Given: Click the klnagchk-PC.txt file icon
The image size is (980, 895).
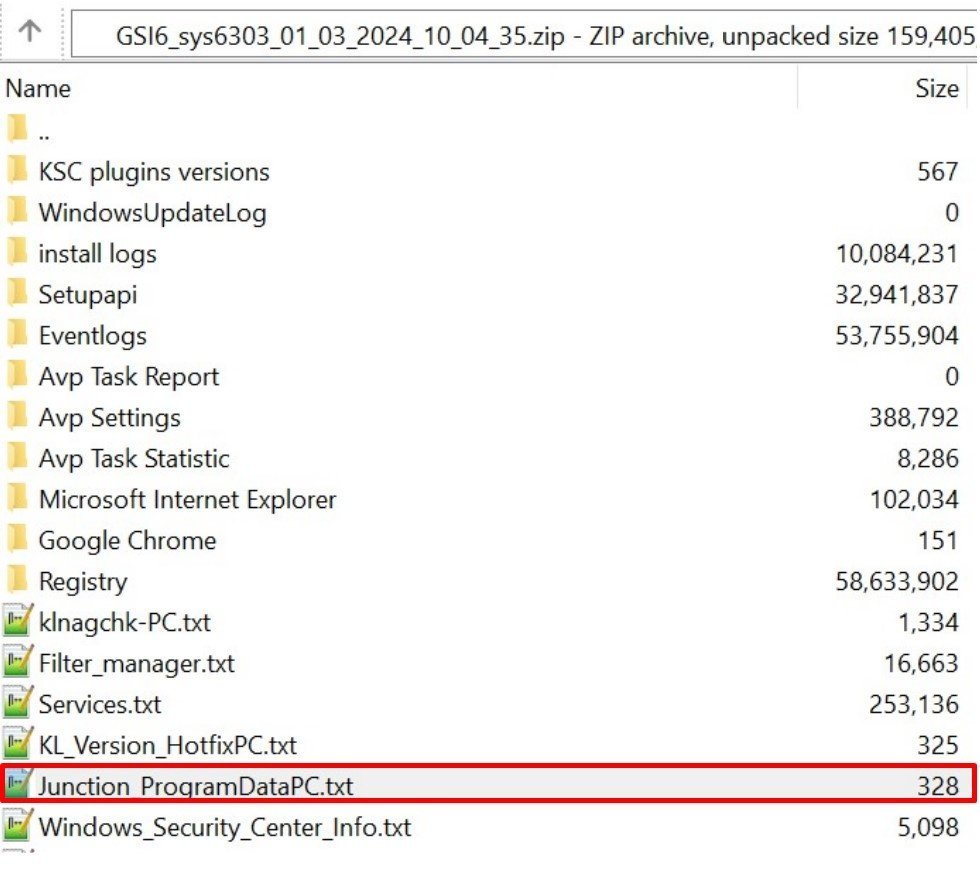Looking at the screenshot, I should pos(17,621).
